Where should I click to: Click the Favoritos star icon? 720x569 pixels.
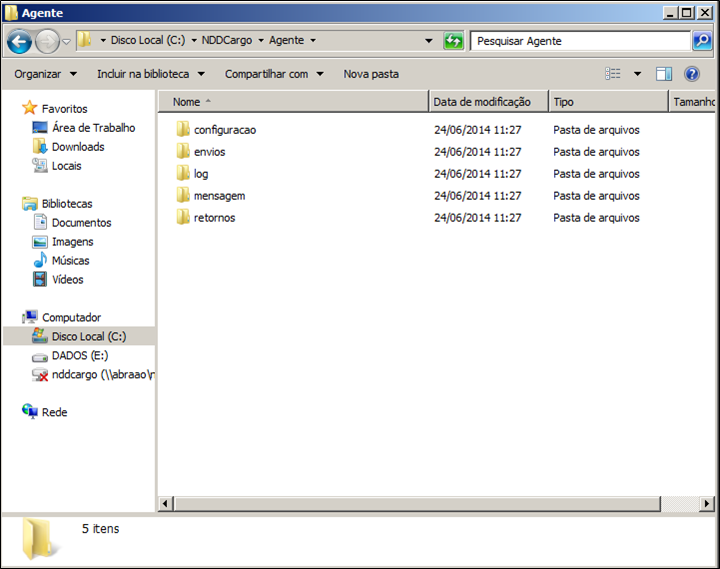point(29,108)
